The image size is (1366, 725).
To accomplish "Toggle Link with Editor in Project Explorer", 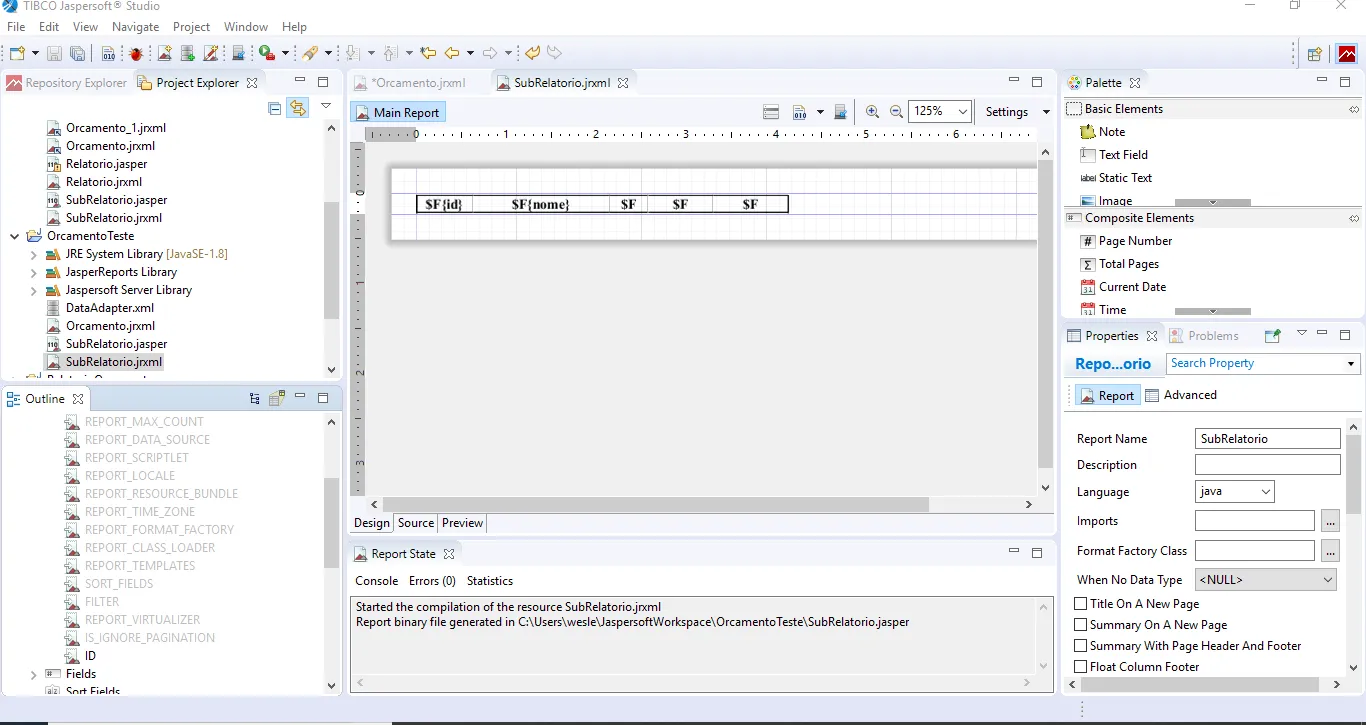I will click(297, 109).
